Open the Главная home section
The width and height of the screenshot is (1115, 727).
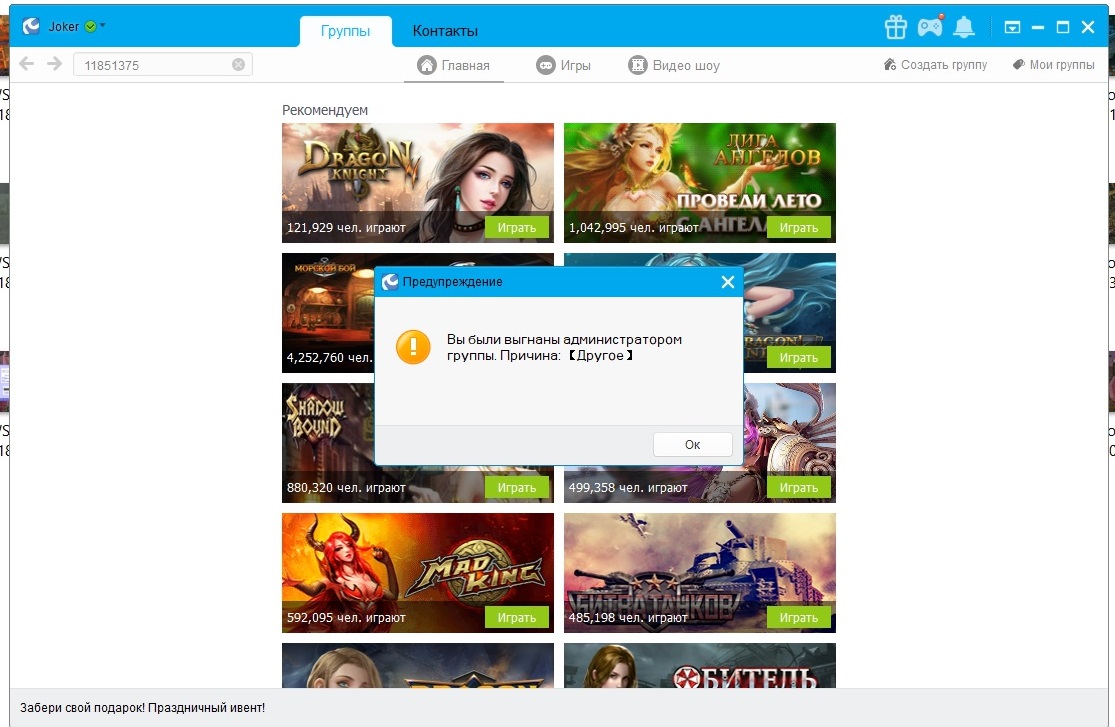(x=454, y=65)
